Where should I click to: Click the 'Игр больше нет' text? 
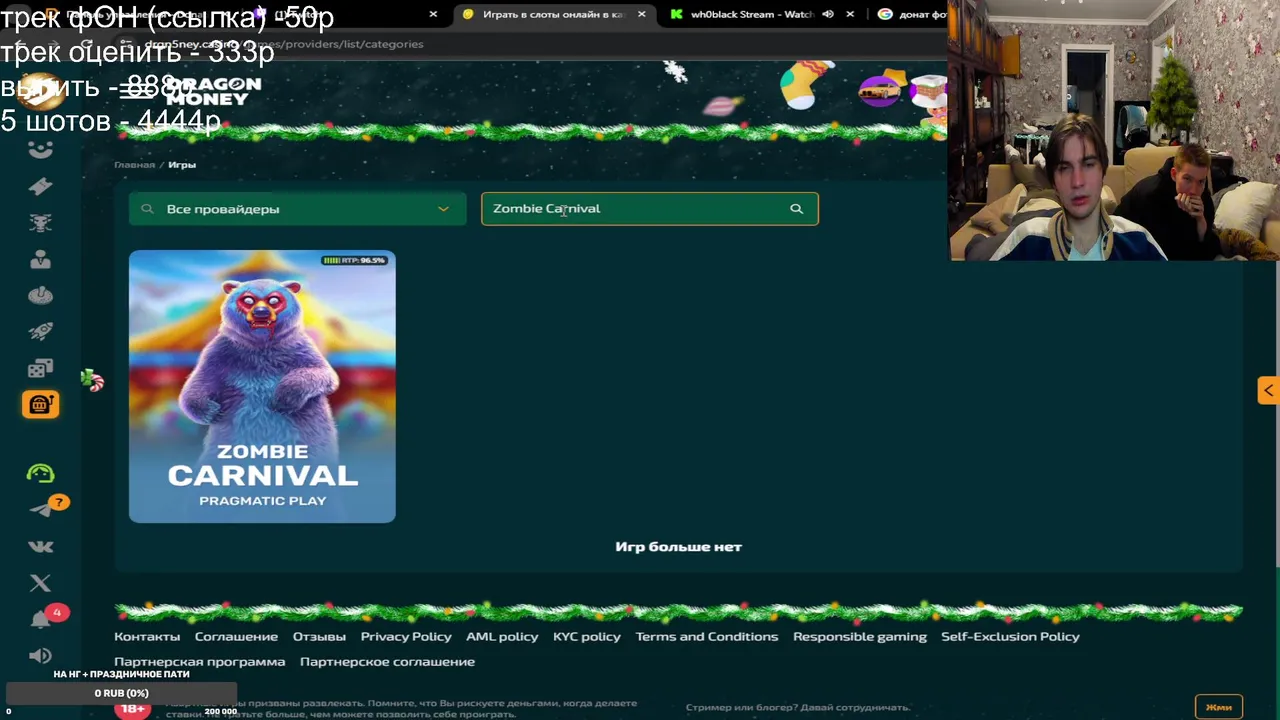[x=678, y=547]
